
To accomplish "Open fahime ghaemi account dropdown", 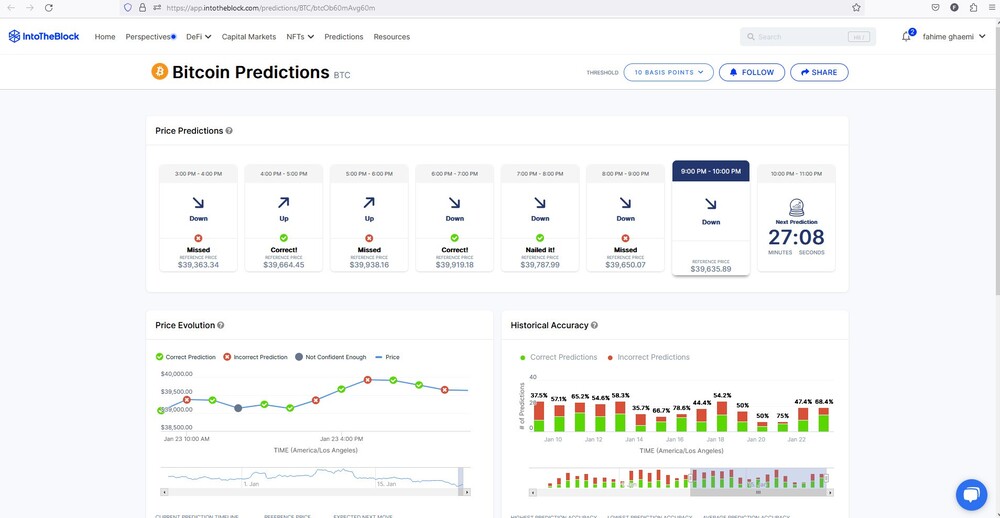I will pos(954,37).
